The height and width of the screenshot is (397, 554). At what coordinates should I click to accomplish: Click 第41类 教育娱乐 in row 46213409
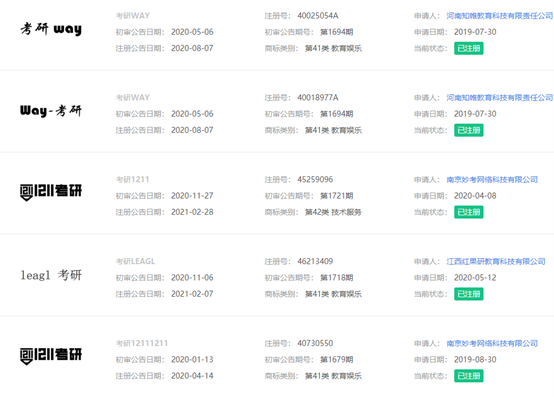point(333,294)
